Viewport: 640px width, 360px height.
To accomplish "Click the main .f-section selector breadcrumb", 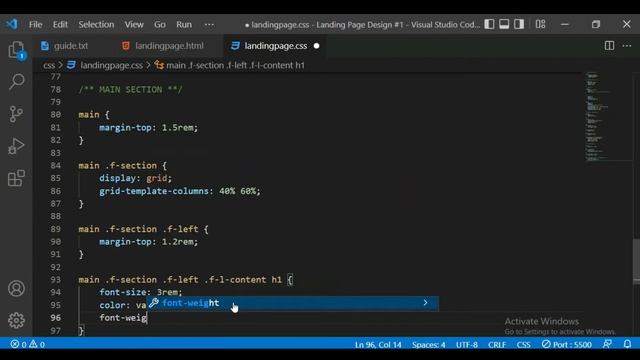I will pos(235,65).
